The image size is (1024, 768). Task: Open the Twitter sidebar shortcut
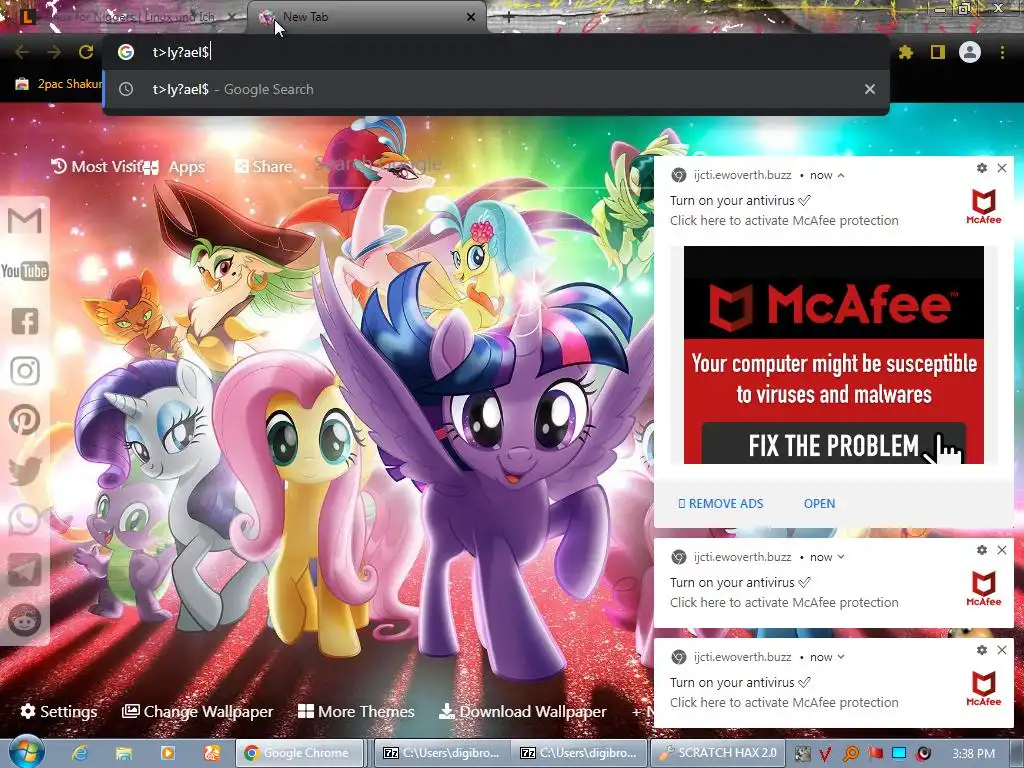pos(25,470)
